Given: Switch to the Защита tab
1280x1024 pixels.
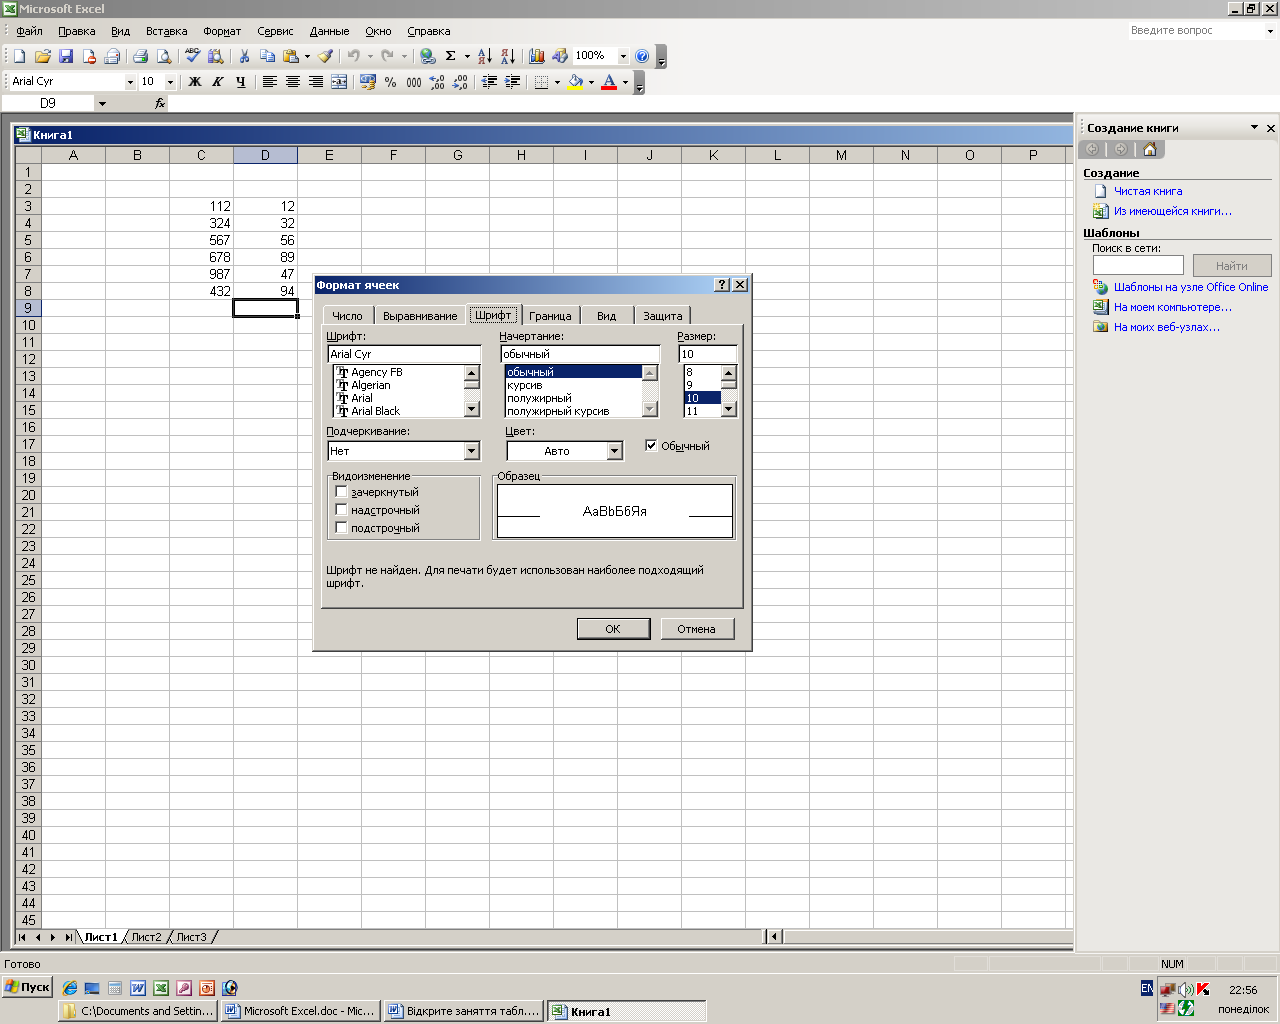Looking at the screenshot, I should [662, 316].
